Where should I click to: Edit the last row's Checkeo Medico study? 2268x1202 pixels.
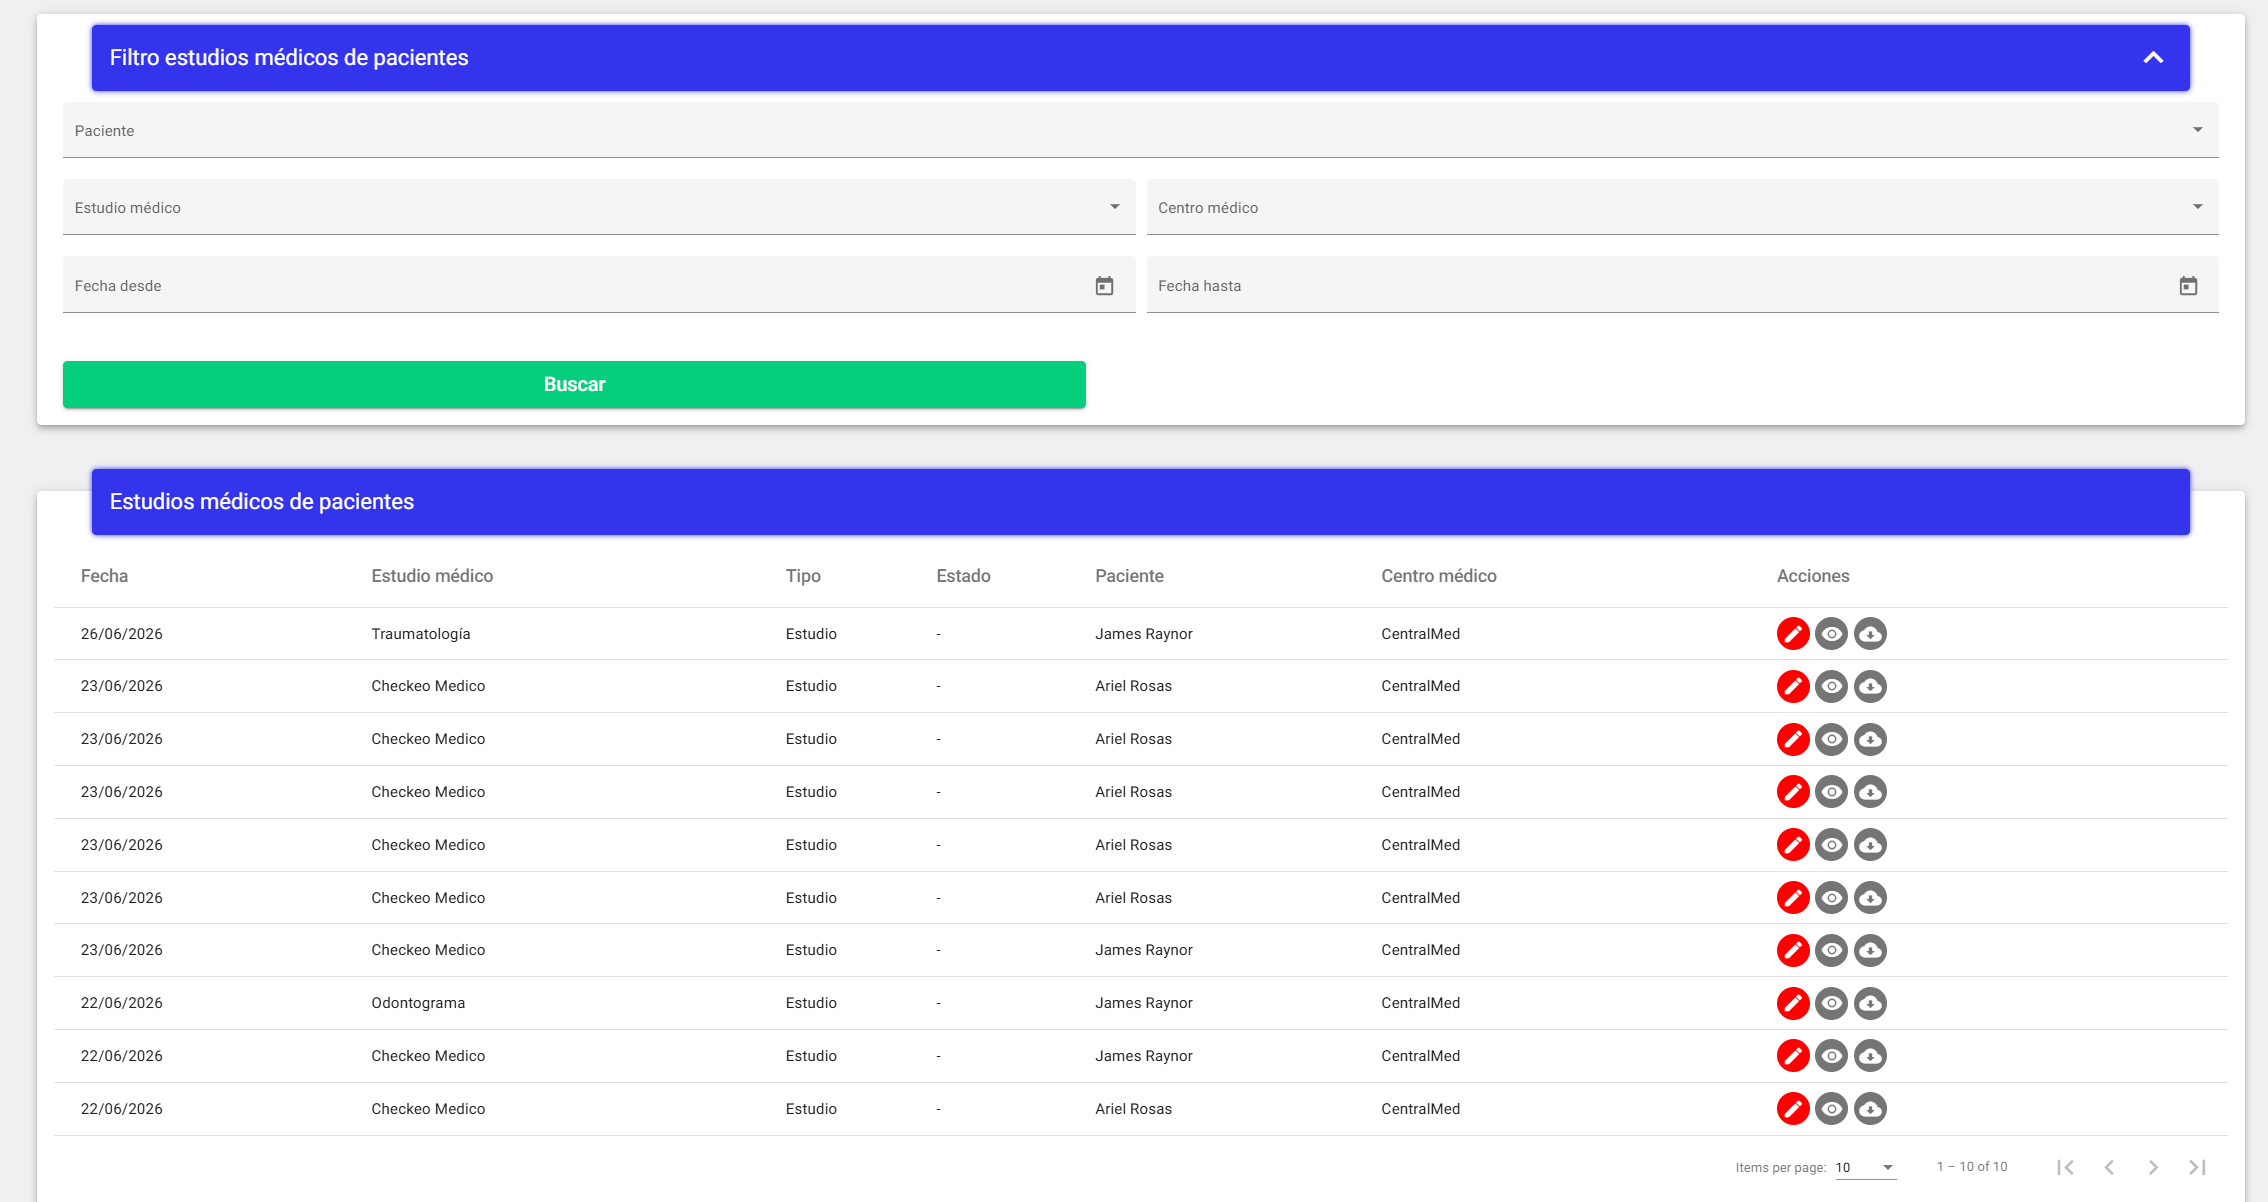tap(1793, 1109)
